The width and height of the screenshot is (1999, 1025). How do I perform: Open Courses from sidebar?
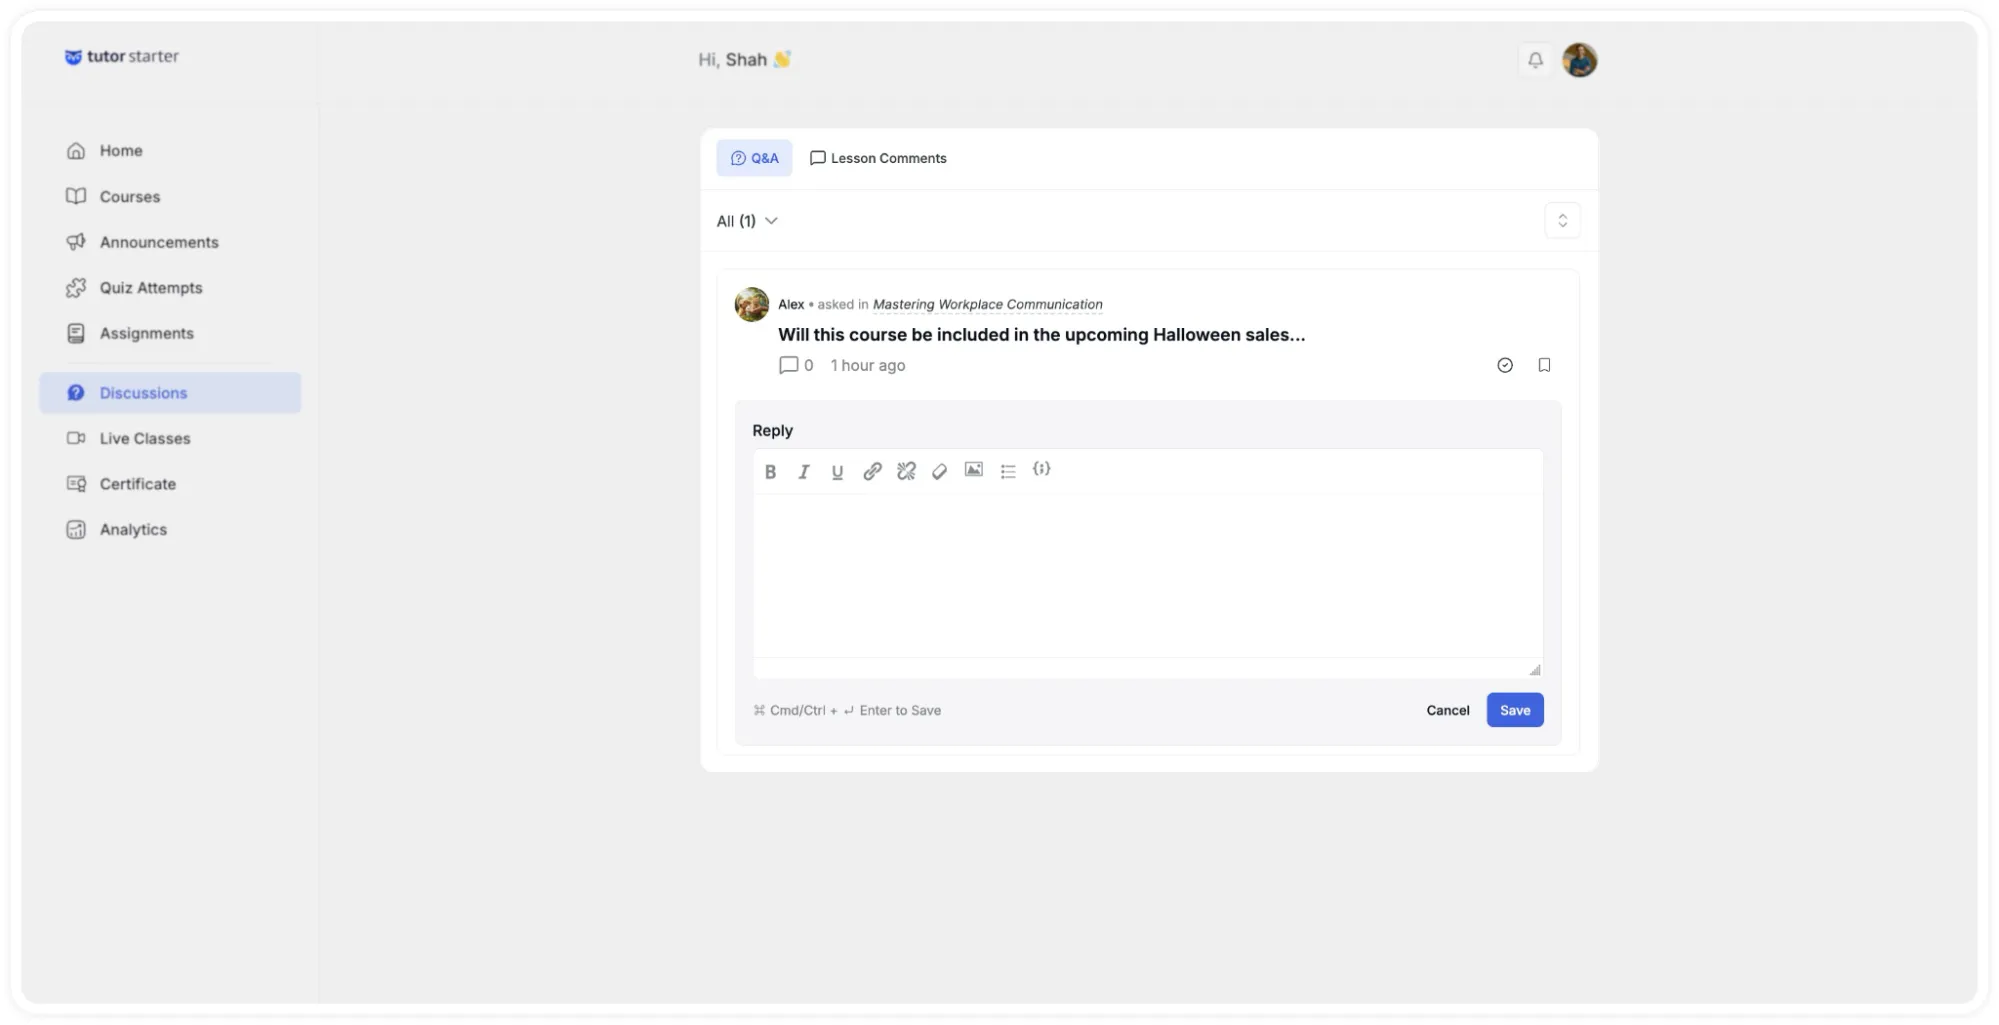tap(113, 197)
